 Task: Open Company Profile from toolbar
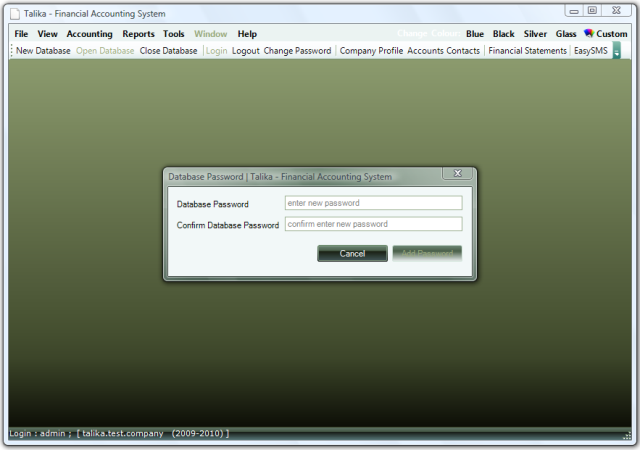click(x=371, y=51)
